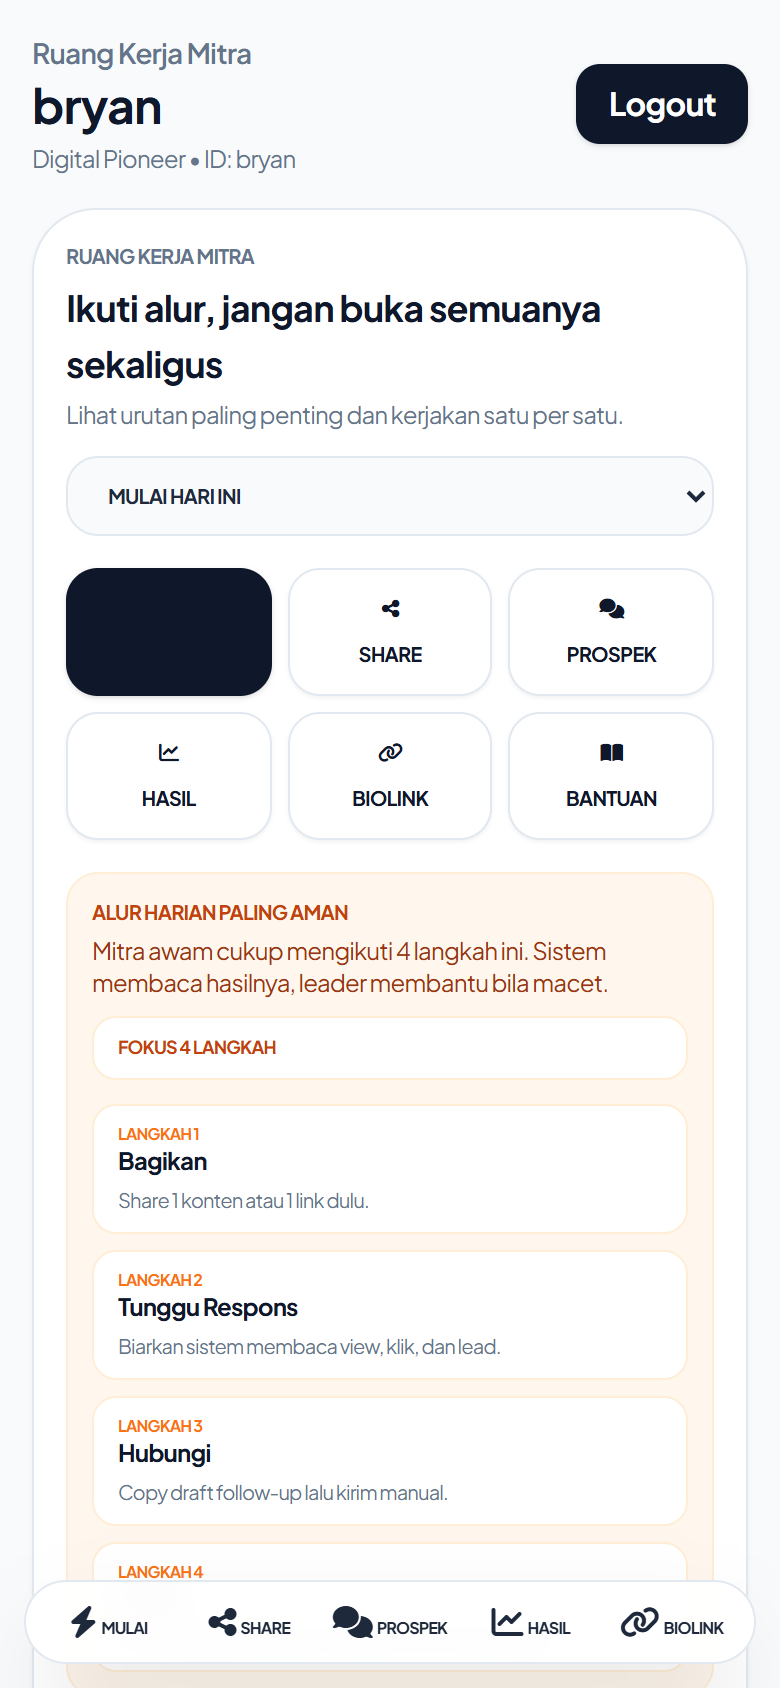Image resolution: width=780 pixels, height=1688 pixels.
Task: Tap the share icon in bottom navigation bar
Action: (x=222, y=1621)
